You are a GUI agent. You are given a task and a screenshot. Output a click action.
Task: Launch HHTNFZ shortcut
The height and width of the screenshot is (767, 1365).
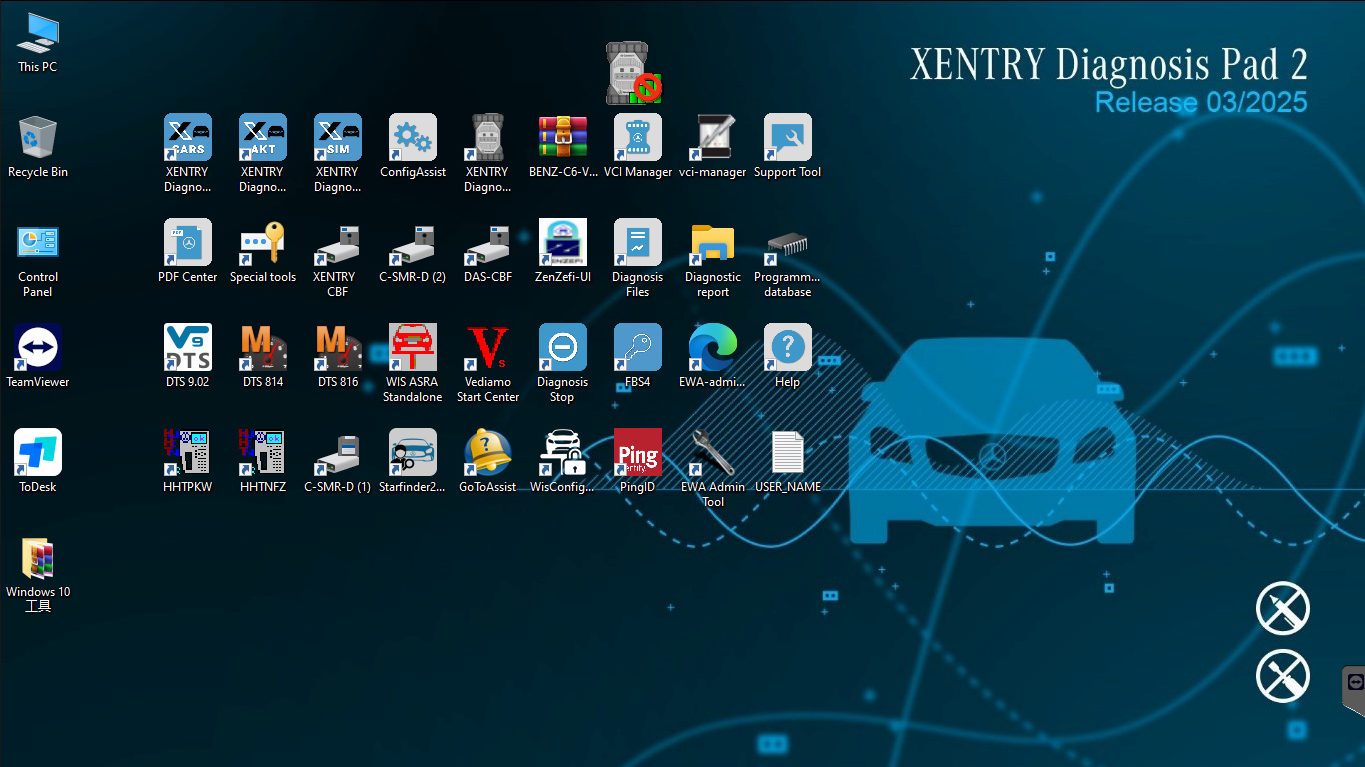coord(262,453)
